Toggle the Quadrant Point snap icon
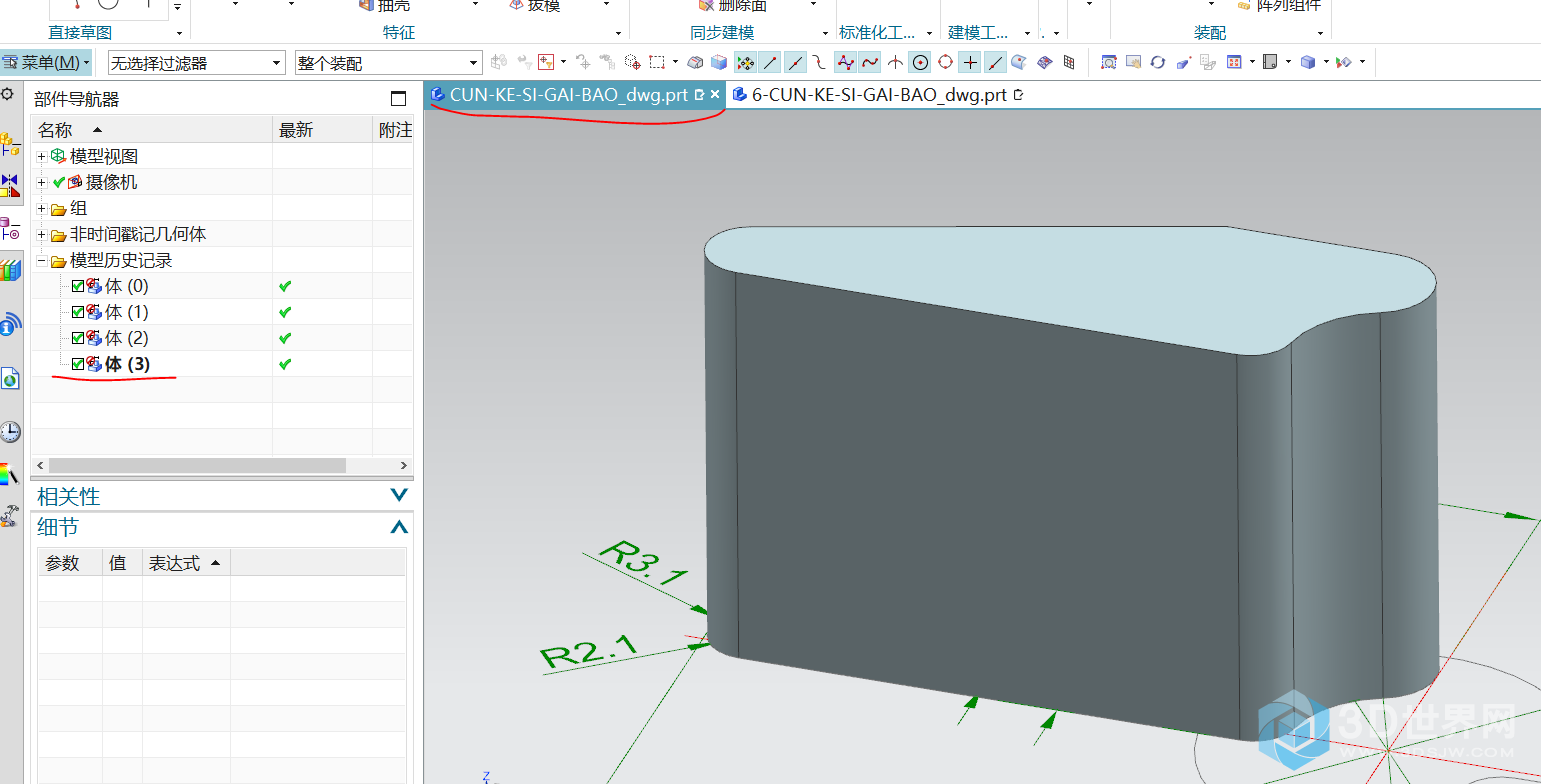This screenshot has height=784, width=1541. [945, 63]
